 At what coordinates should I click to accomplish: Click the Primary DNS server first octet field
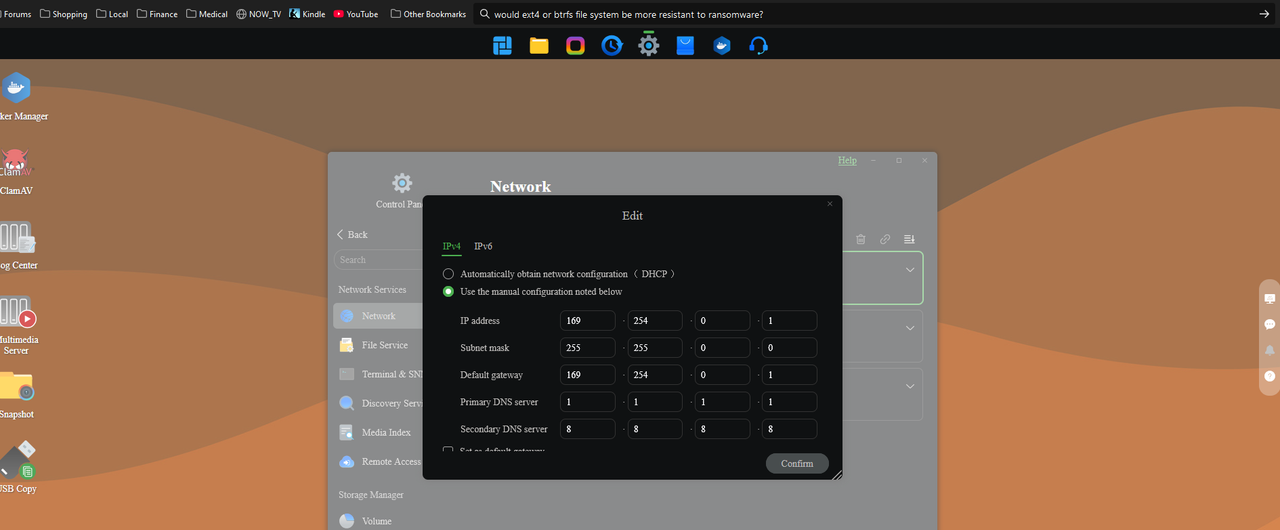(588, 402)
